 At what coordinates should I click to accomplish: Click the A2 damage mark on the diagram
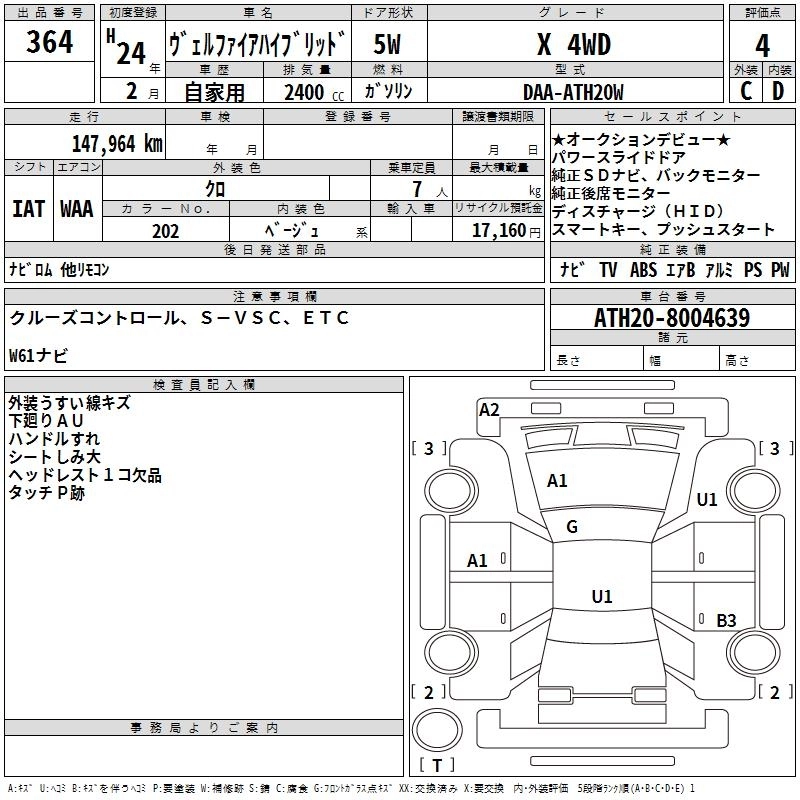tap(489, 409)
